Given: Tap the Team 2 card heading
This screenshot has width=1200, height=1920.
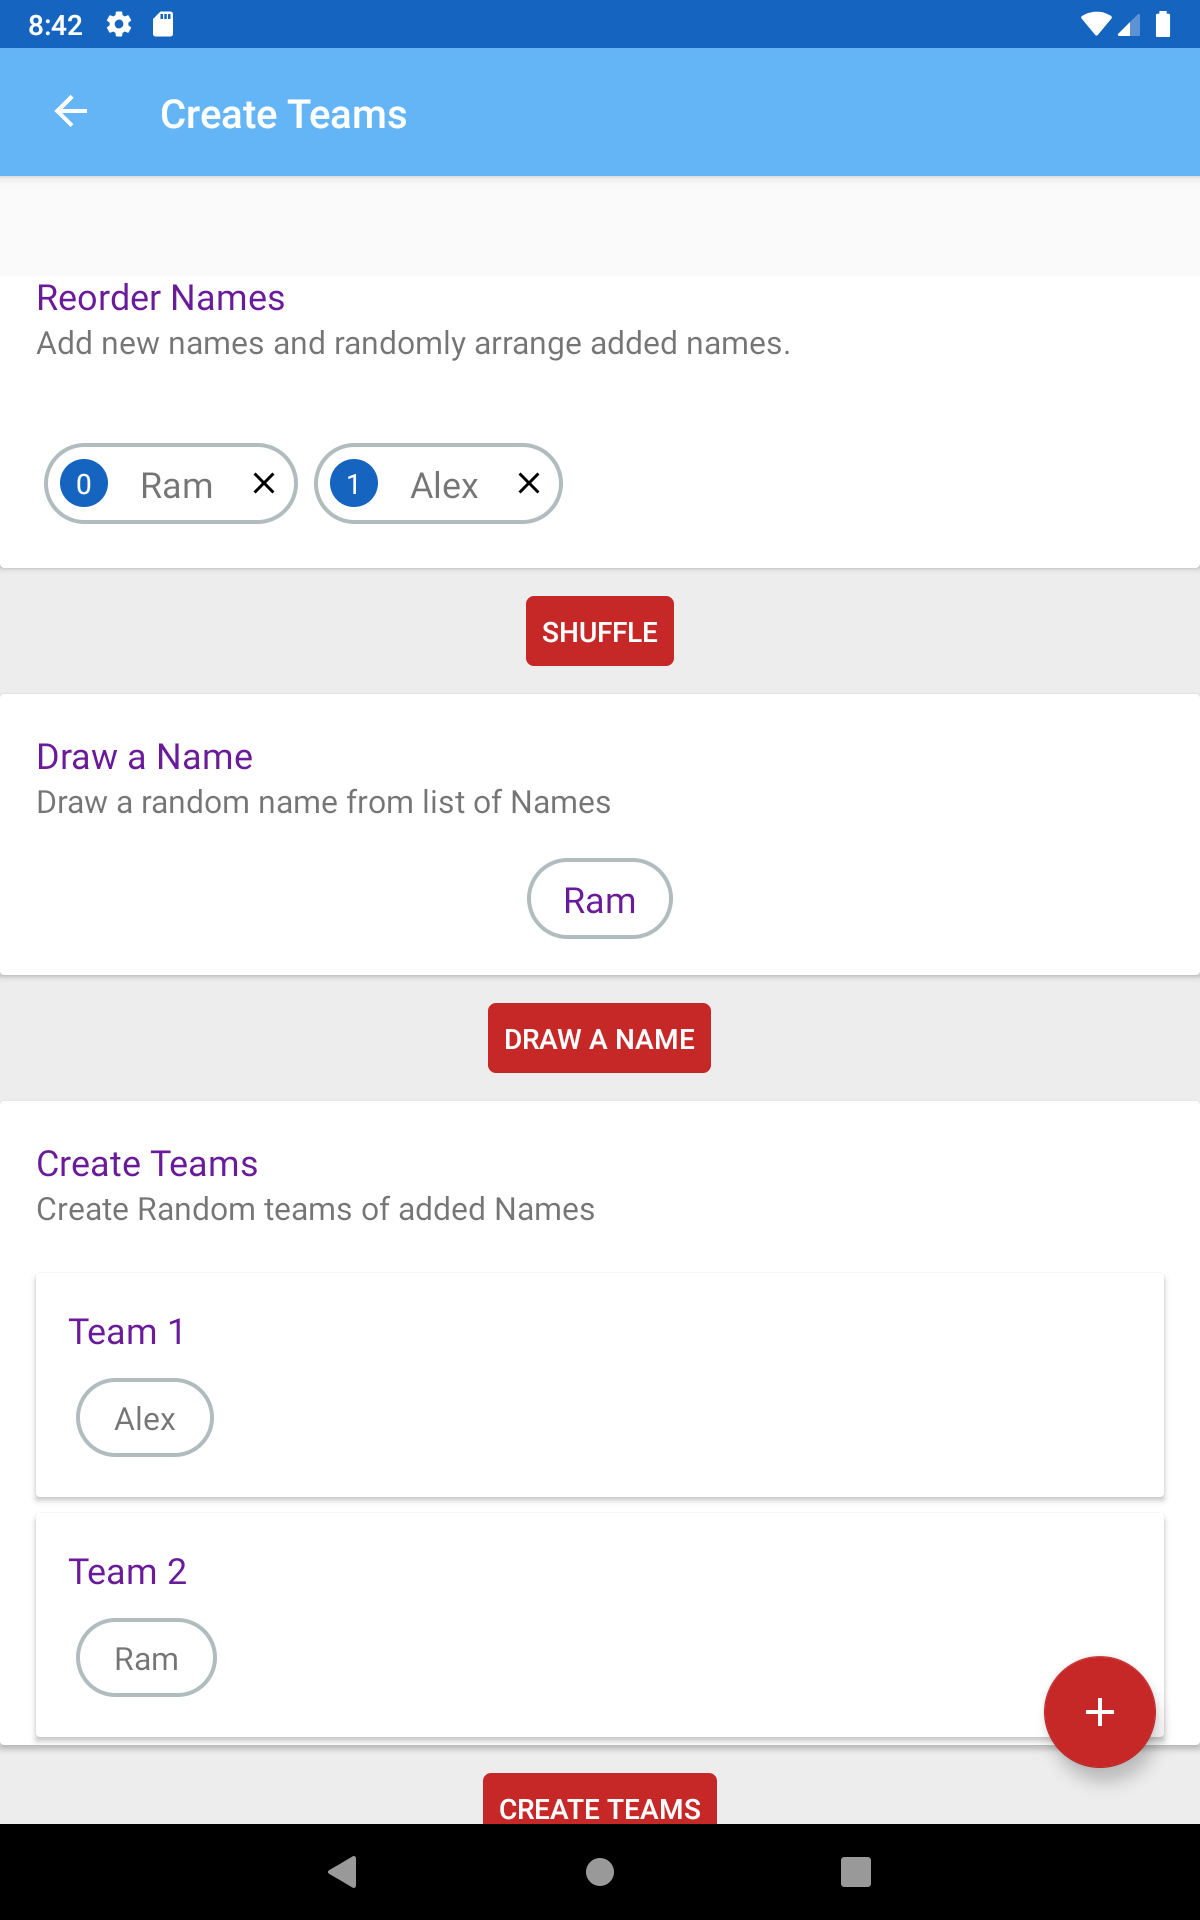Looking at the screenshot, I should [127, 1572].
